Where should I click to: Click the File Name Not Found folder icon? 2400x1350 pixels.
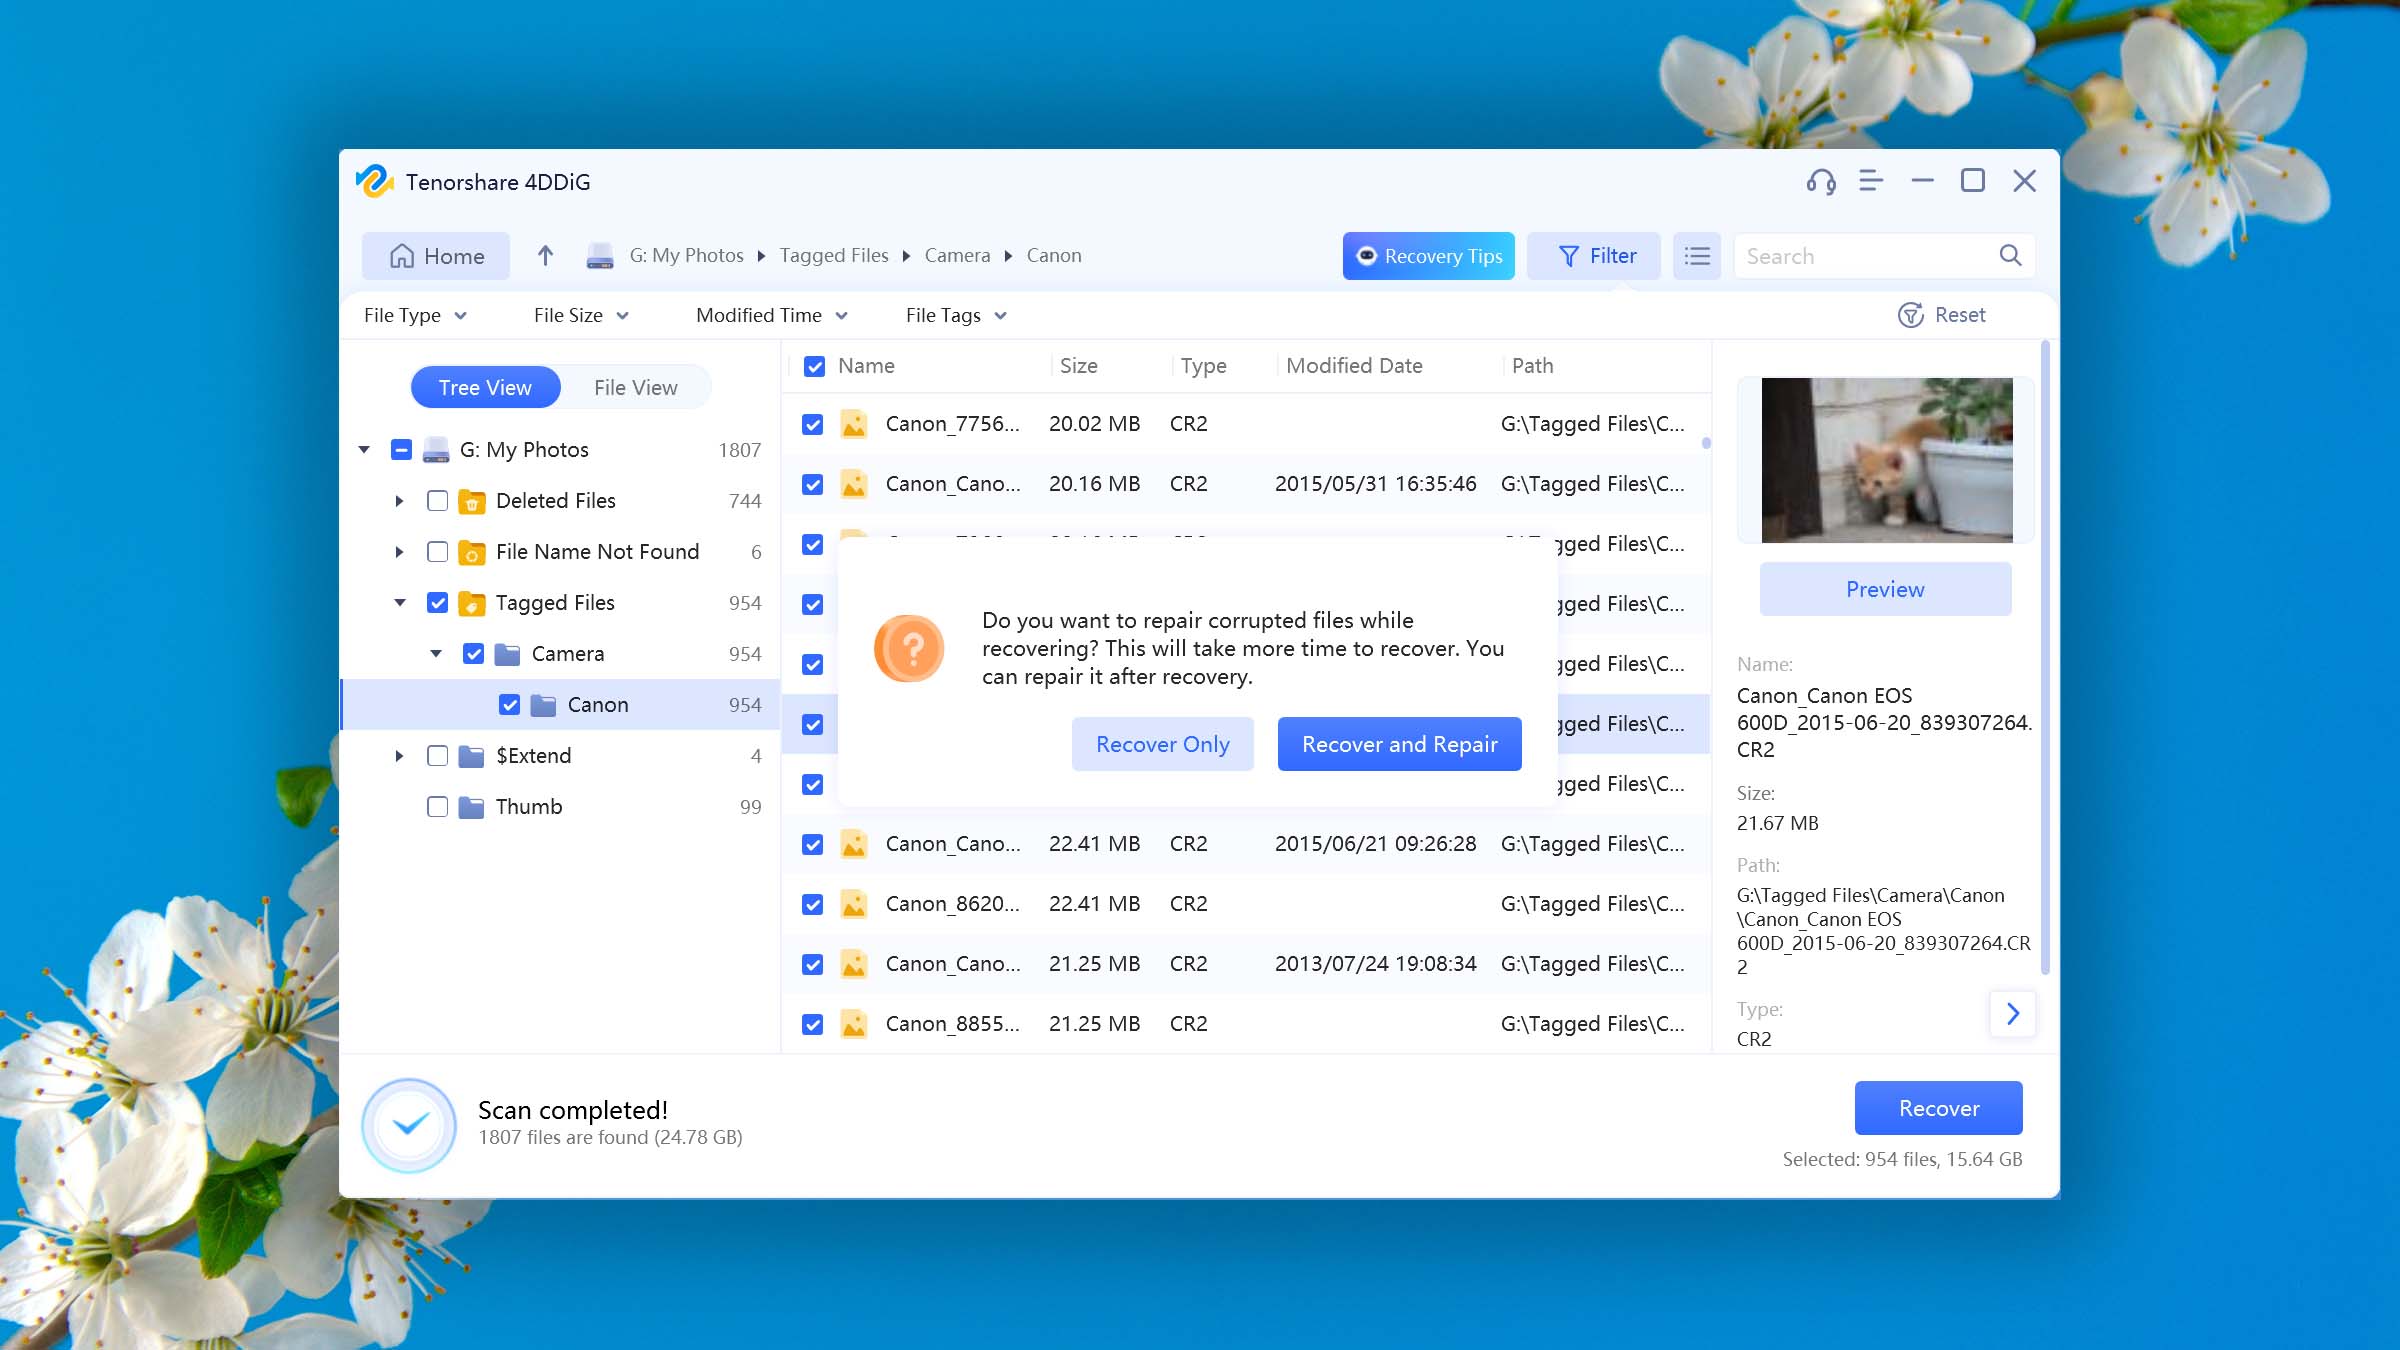[472, 552]
